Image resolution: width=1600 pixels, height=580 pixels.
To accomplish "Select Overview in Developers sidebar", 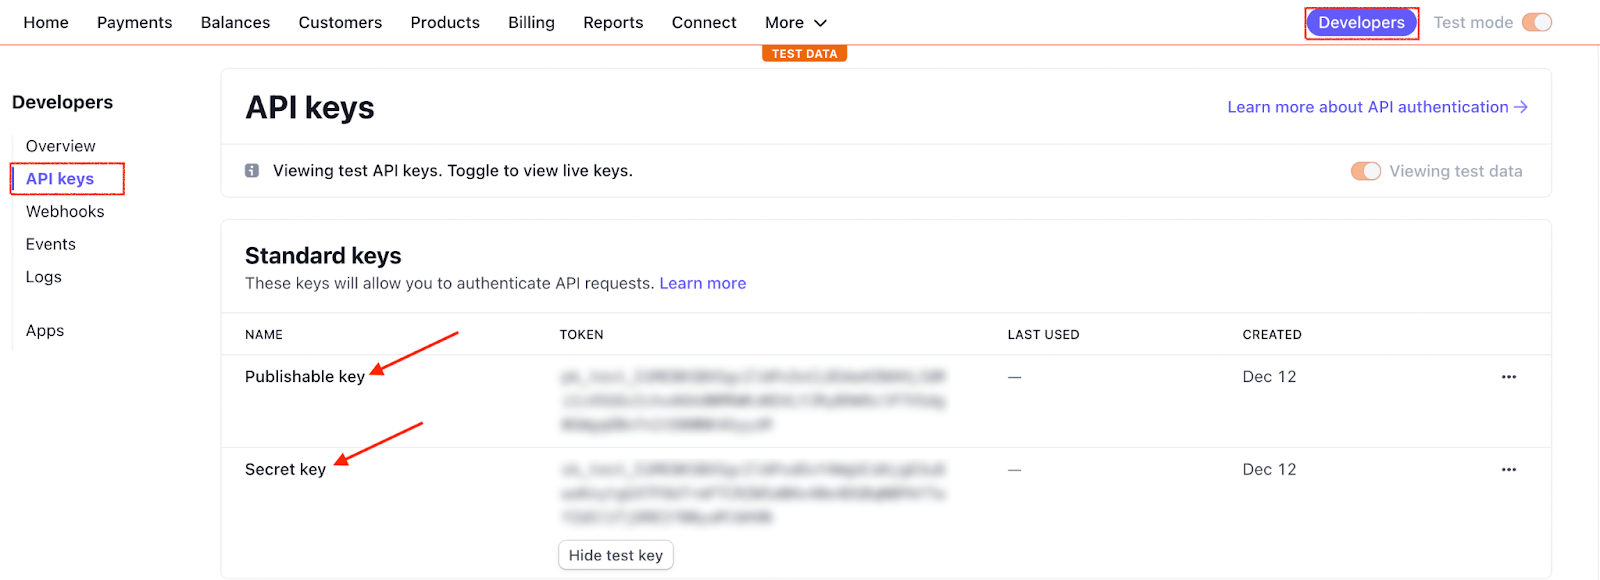I will click(x=61, y=146).
